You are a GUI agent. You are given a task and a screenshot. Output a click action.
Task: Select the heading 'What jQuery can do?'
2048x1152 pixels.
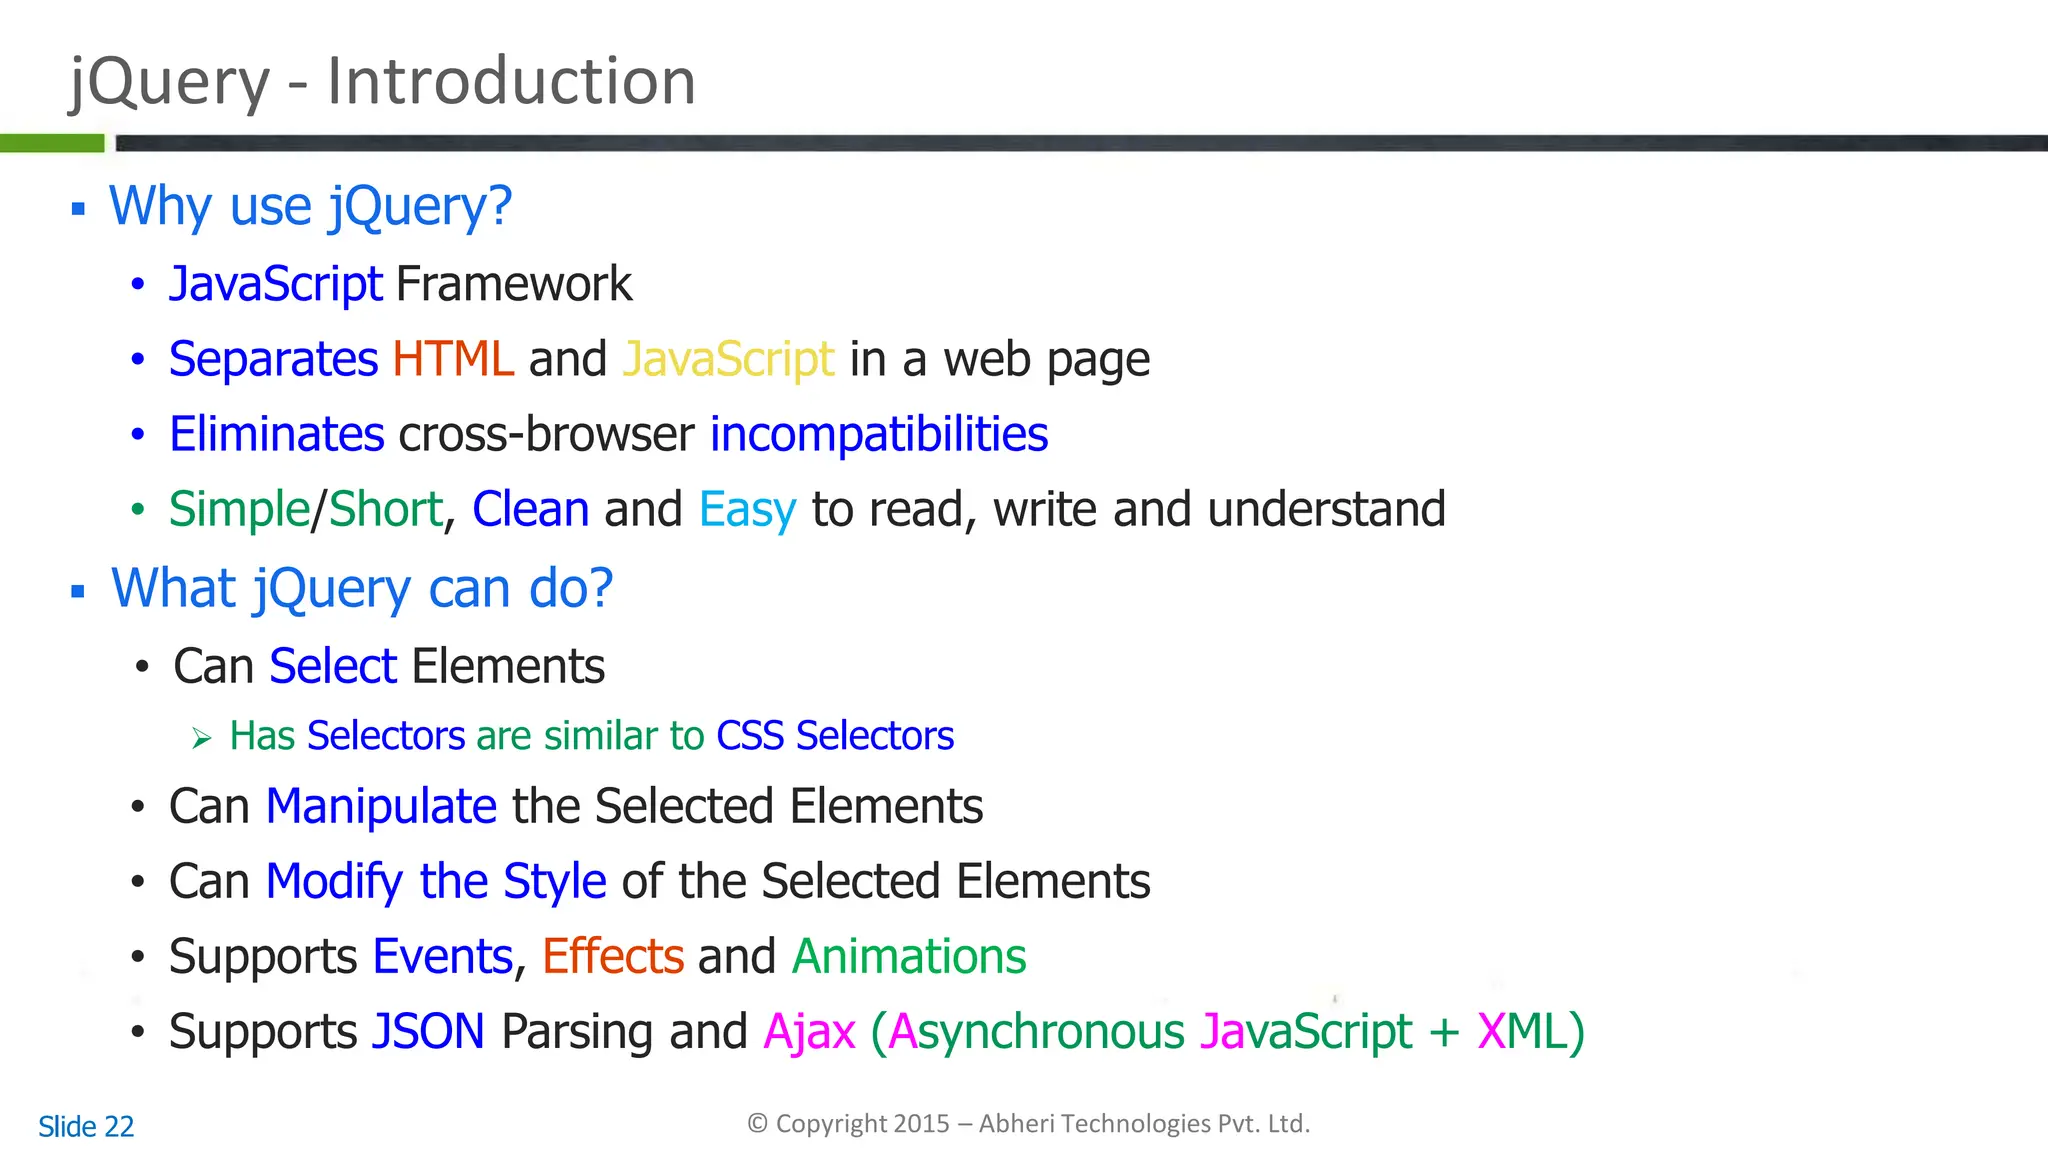361,589
